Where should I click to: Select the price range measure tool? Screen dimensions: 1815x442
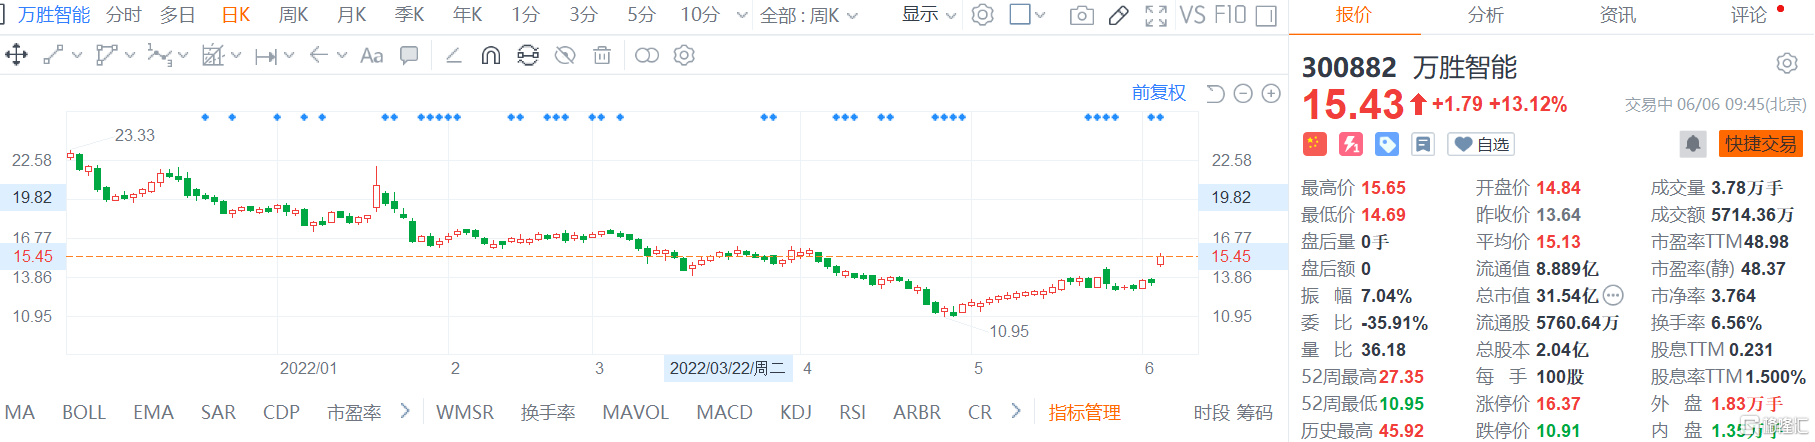(x=266, y=56)
